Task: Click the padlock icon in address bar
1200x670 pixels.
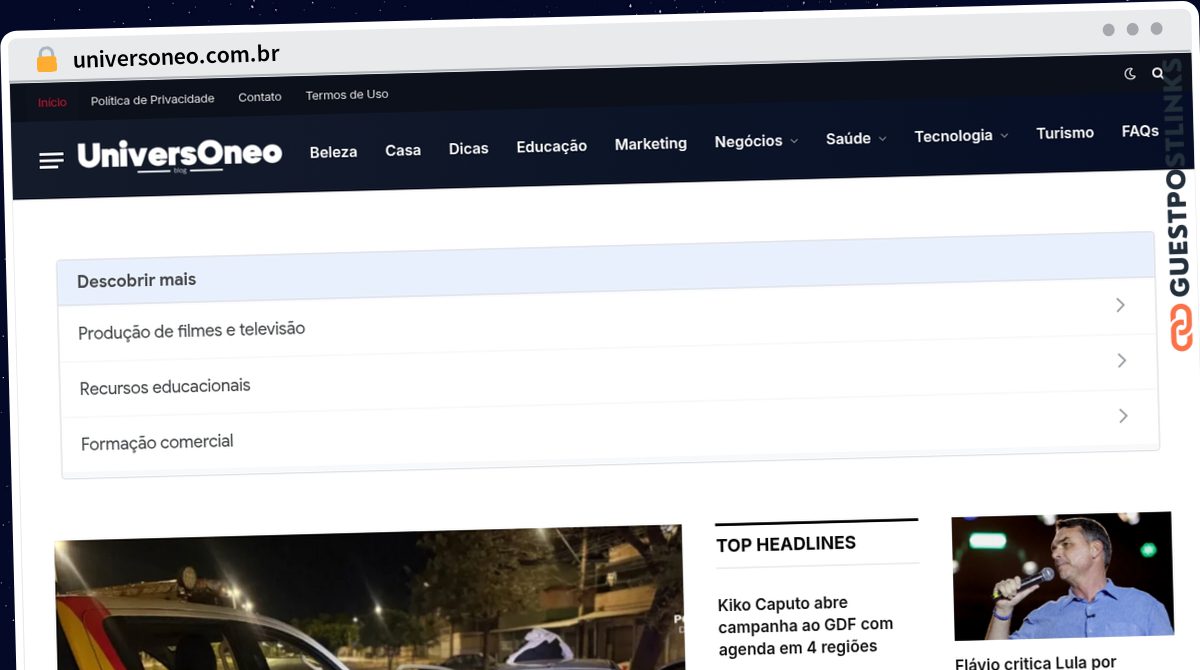Action: click(47, 59)
